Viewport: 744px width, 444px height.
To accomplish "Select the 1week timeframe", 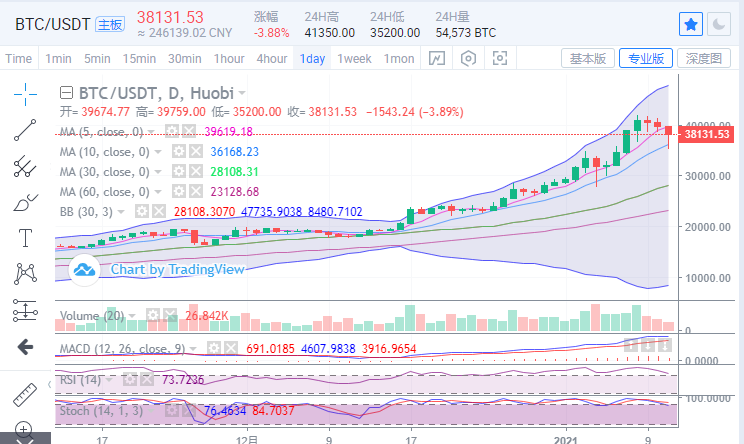I will [x=354, y=58].
